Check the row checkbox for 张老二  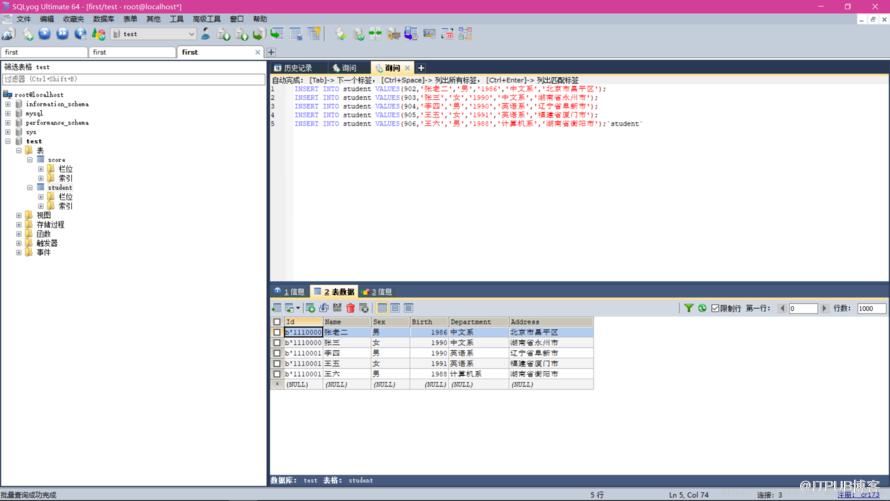point(277,332)
